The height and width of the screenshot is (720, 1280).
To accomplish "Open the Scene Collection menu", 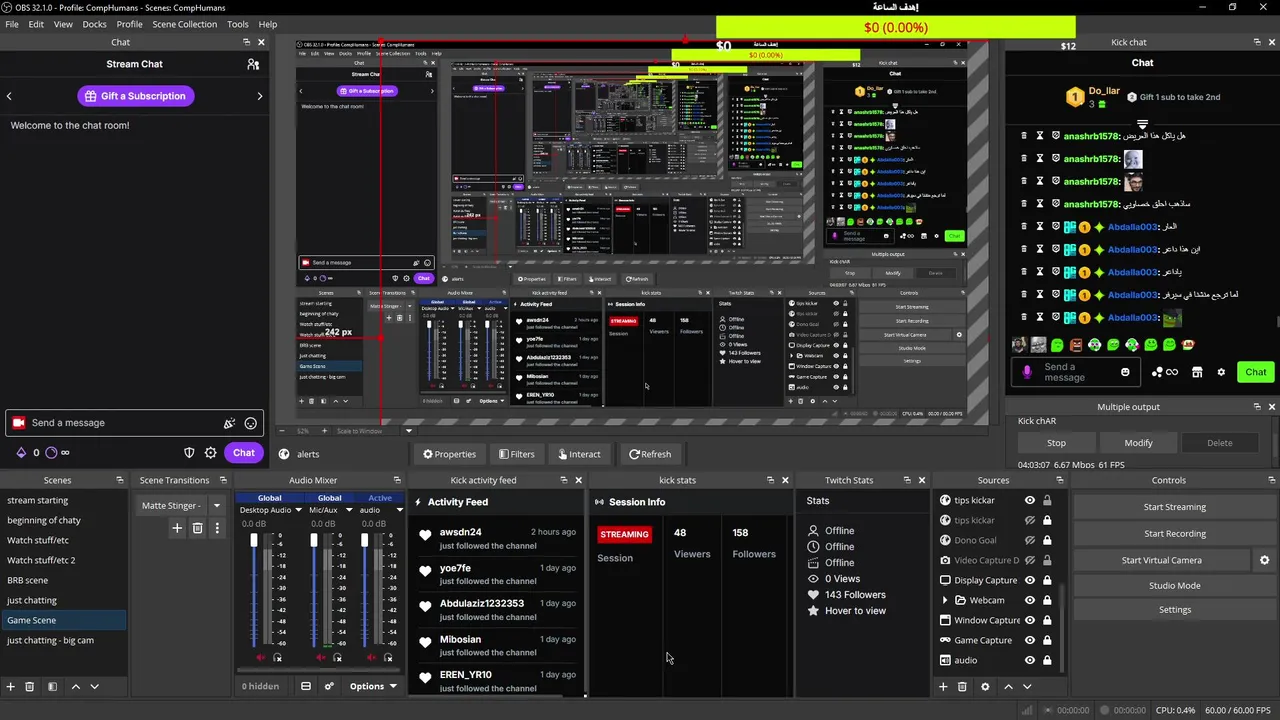I will tap(184, 24).
